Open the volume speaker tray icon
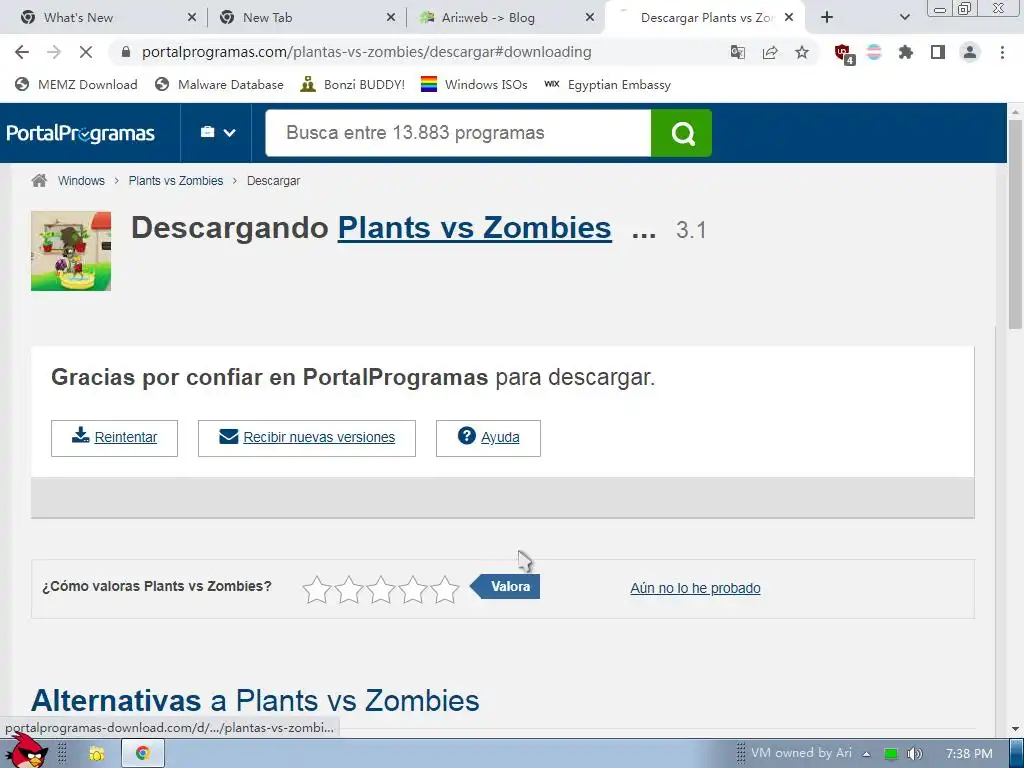 (x=914, y=754)
